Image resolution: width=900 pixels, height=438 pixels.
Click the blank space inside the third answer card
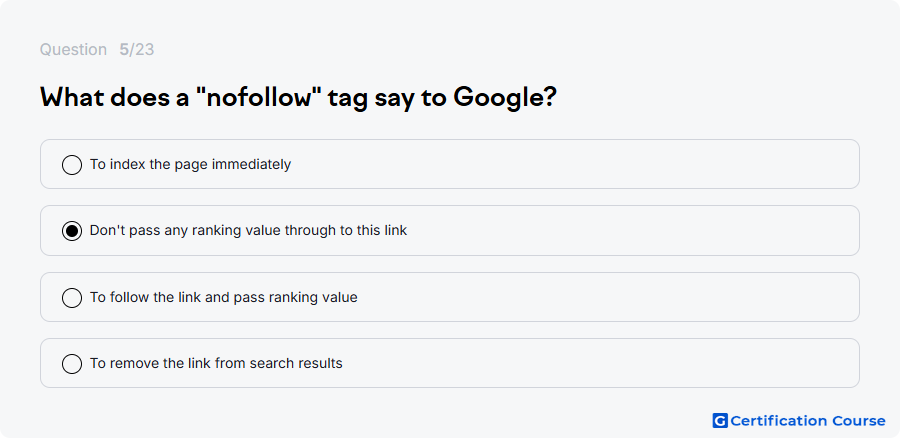pyautogui.click(x=608, y=297)
